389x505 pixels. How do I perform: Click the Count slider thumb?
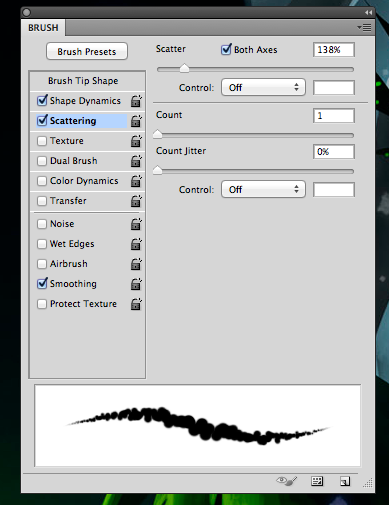[158, 134]
